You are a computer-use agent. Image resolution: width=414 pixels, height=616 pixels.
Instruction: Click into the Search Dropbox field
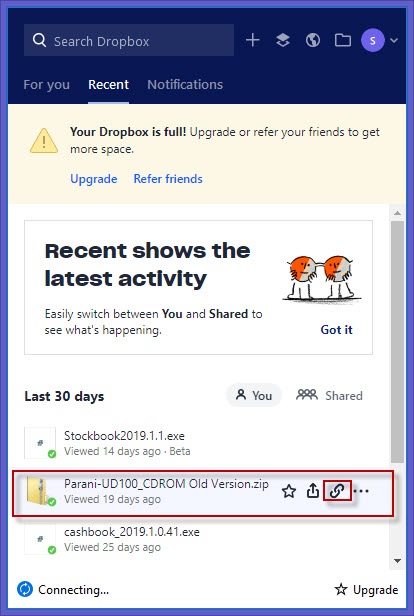(x=129, y=40)
